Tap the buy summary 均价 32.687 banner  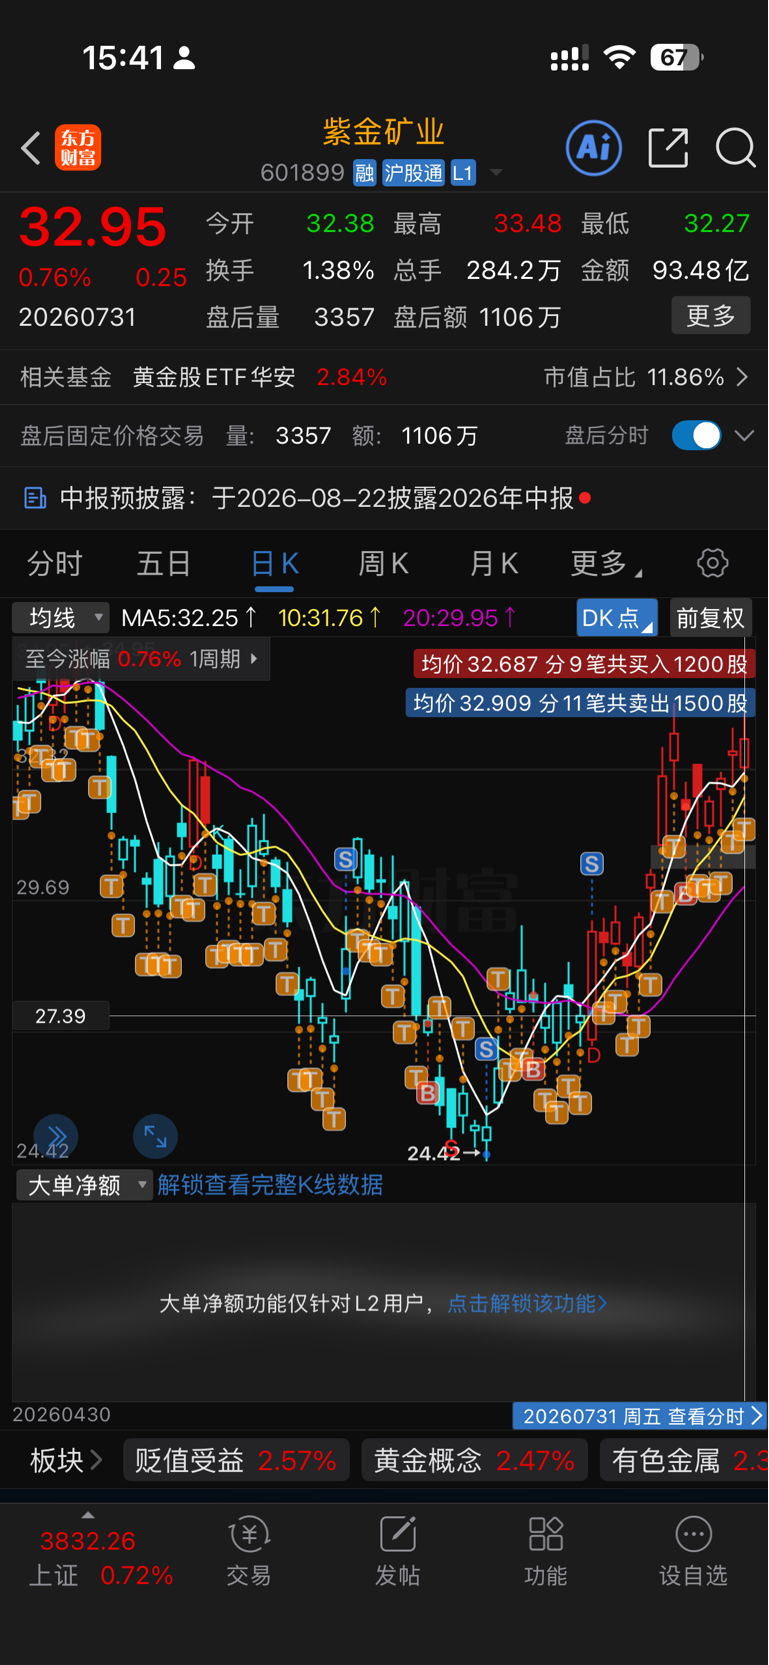pyautogui.click(x=584, y=664)
